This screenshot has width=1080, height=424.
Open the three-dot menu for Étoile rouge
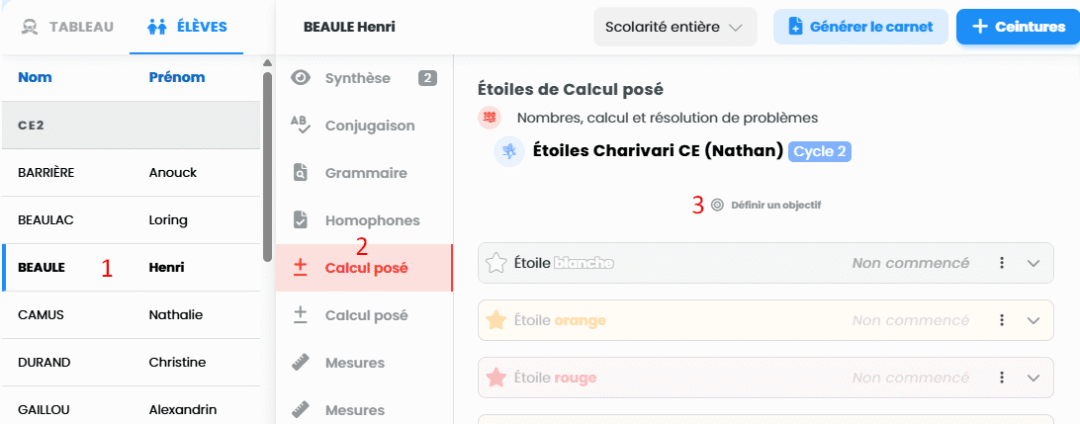coord(1002,378)
